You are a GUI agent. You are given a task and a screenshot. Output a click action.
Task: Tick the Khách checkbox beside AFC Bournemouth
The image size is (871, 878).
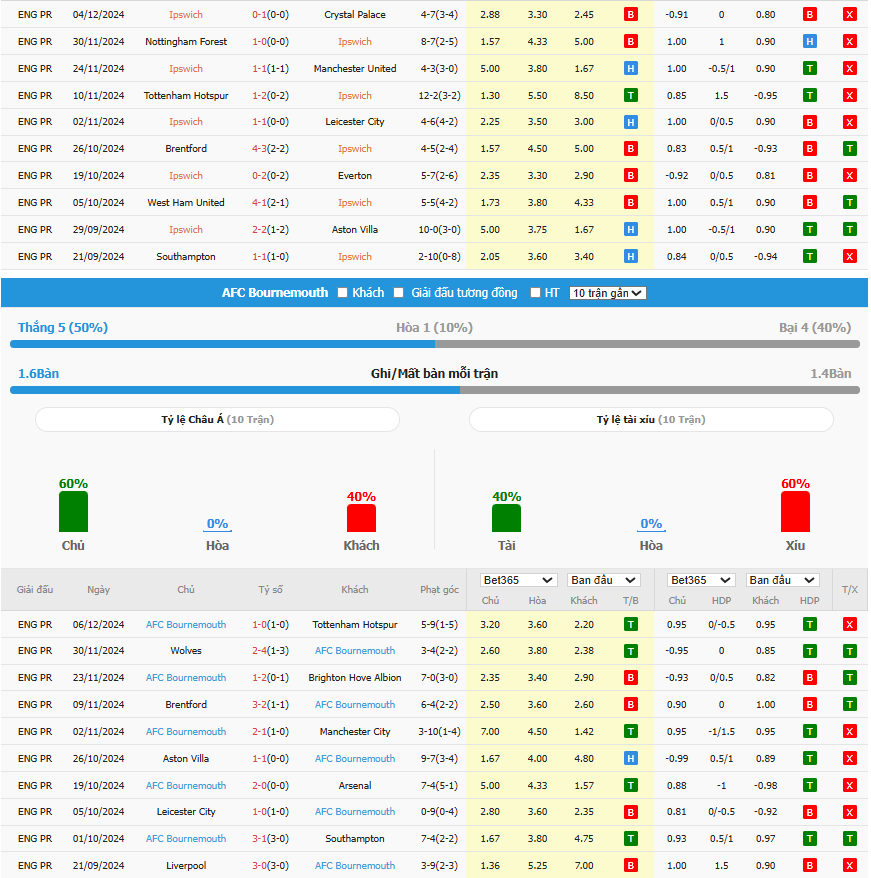pyautogui.click(x=343, y=293)
